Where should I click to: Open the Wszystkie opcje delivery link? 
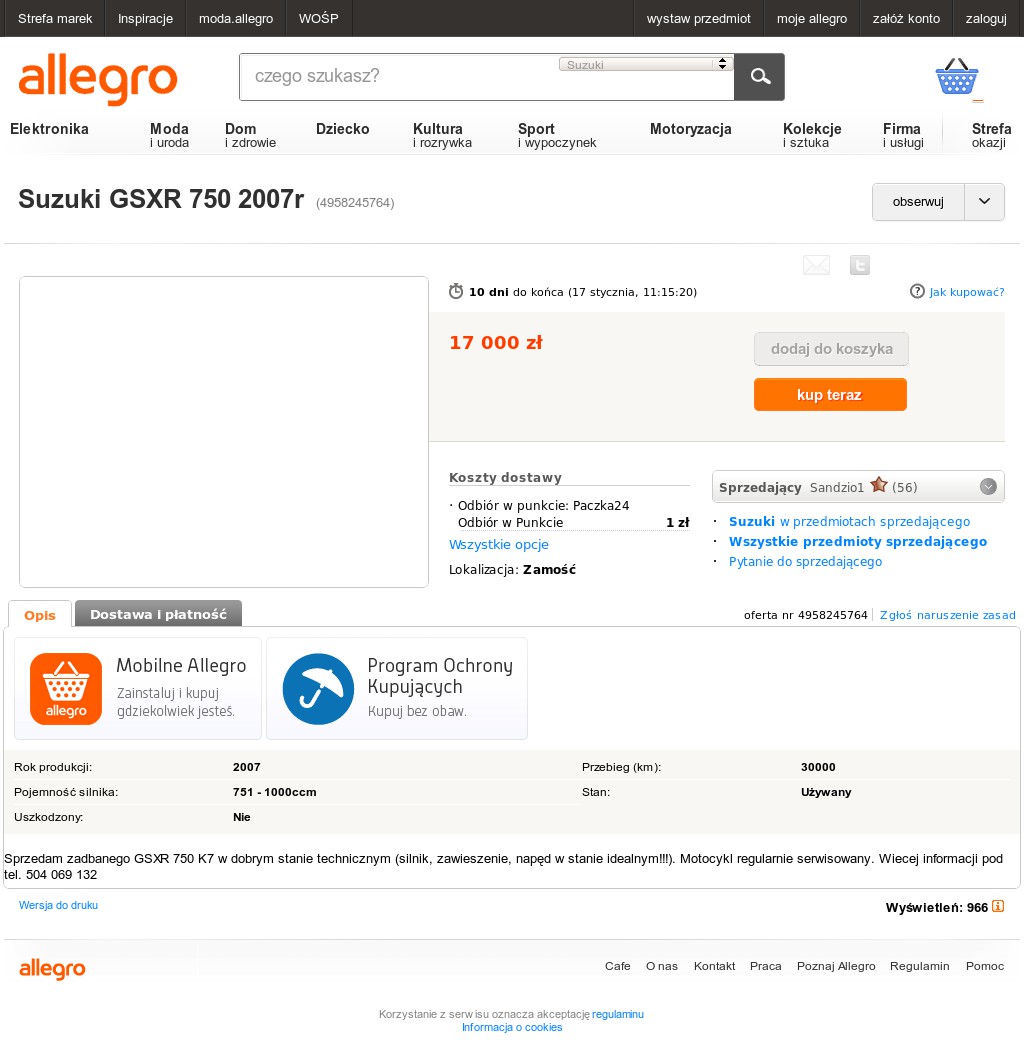click(499, 545)
